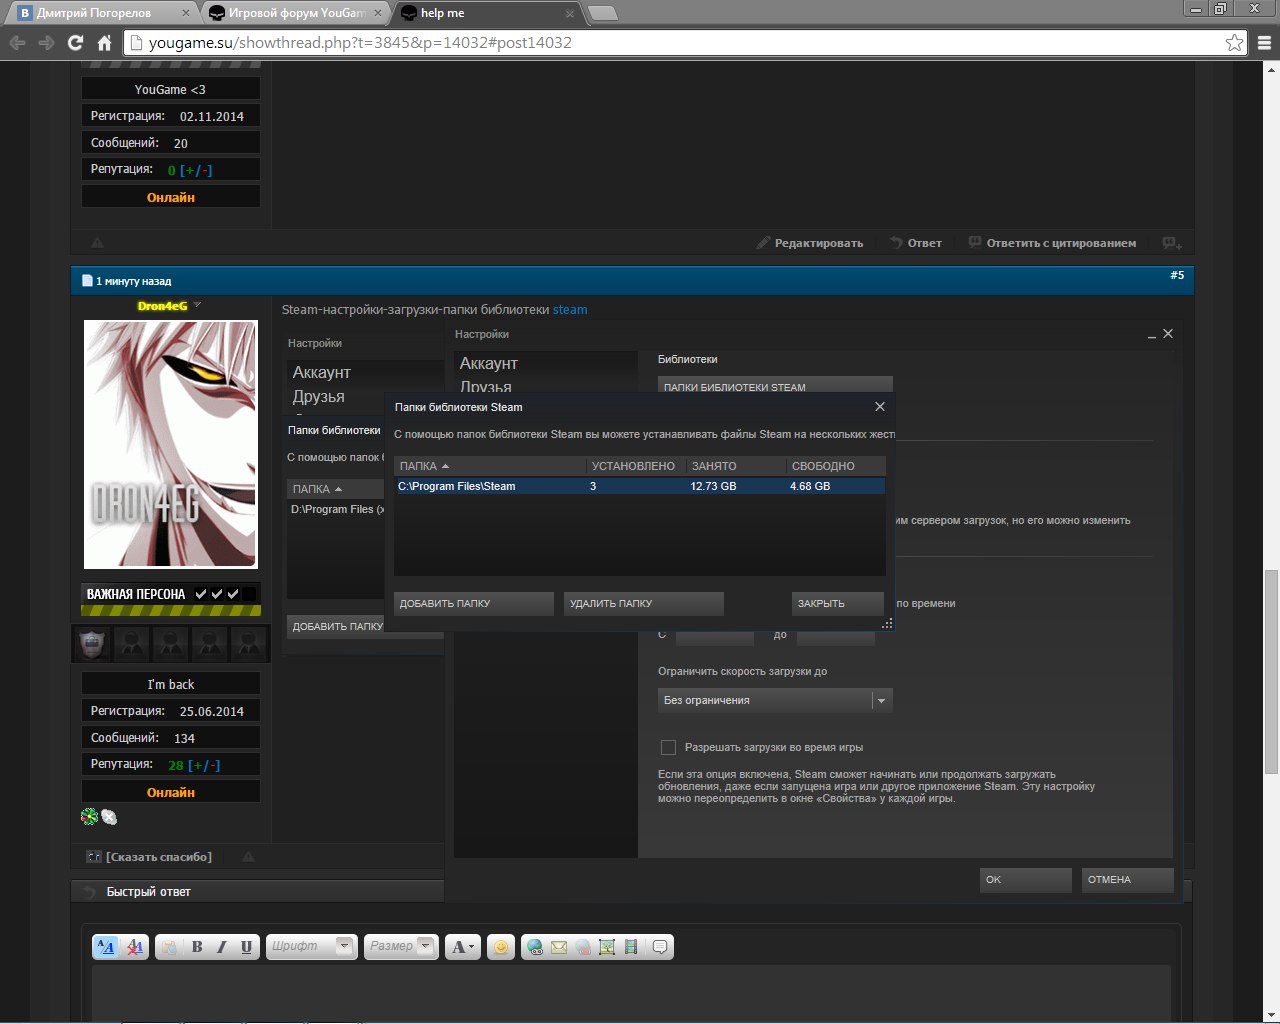Open the Размер size dropdown
The height and width of the screenshot is (1024, 1280).
coord(400,946)
